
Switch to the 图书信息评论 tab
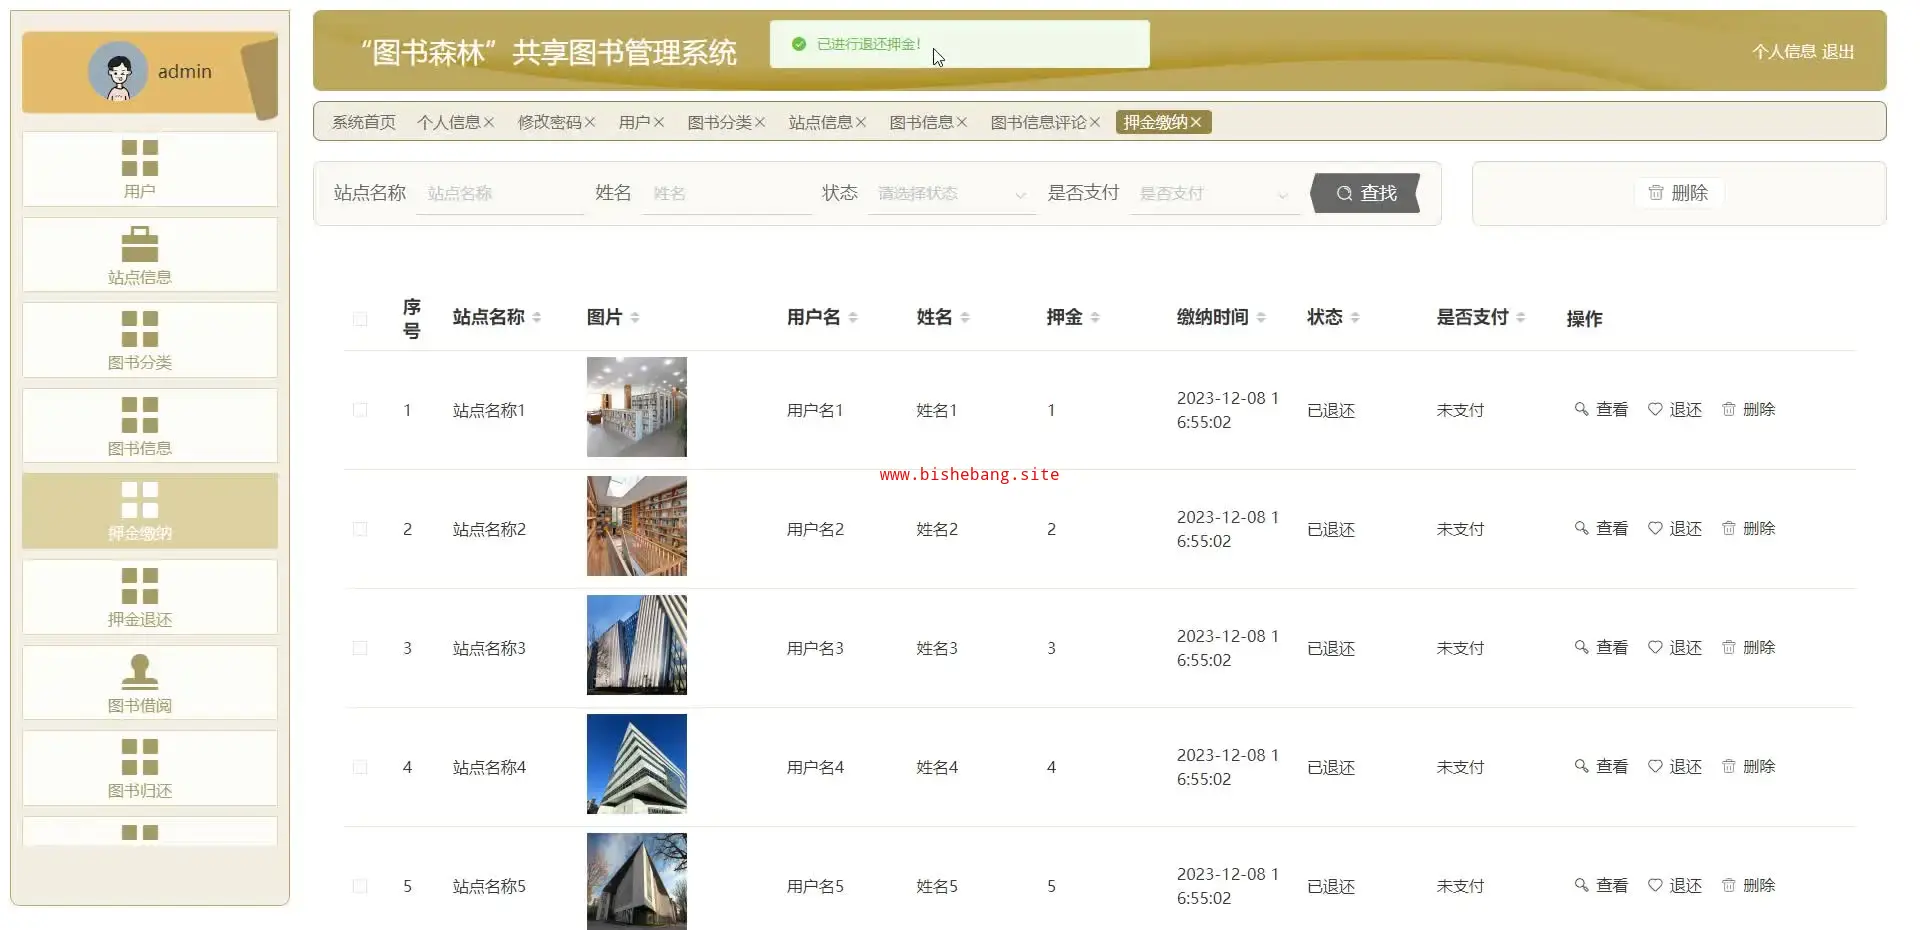(1037, 123)
